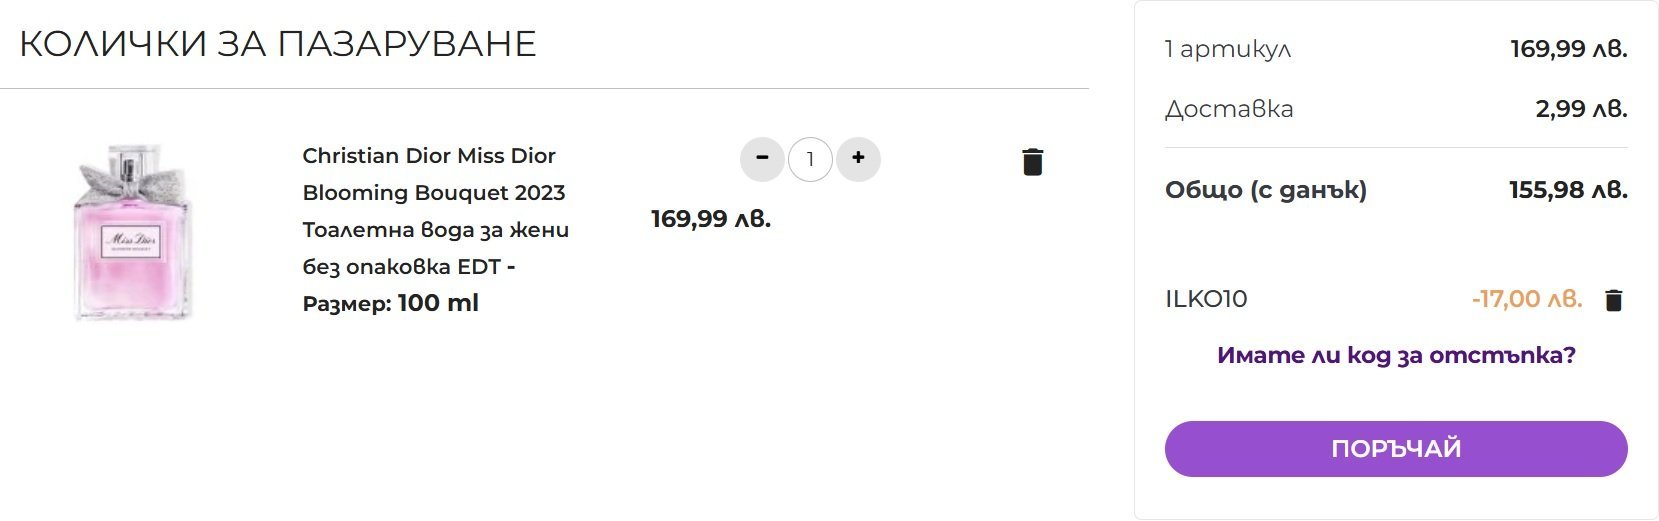Click the order total 155,98 лв.
Viewport: 1659px width, 521px height.
[x=1568, y=190]
